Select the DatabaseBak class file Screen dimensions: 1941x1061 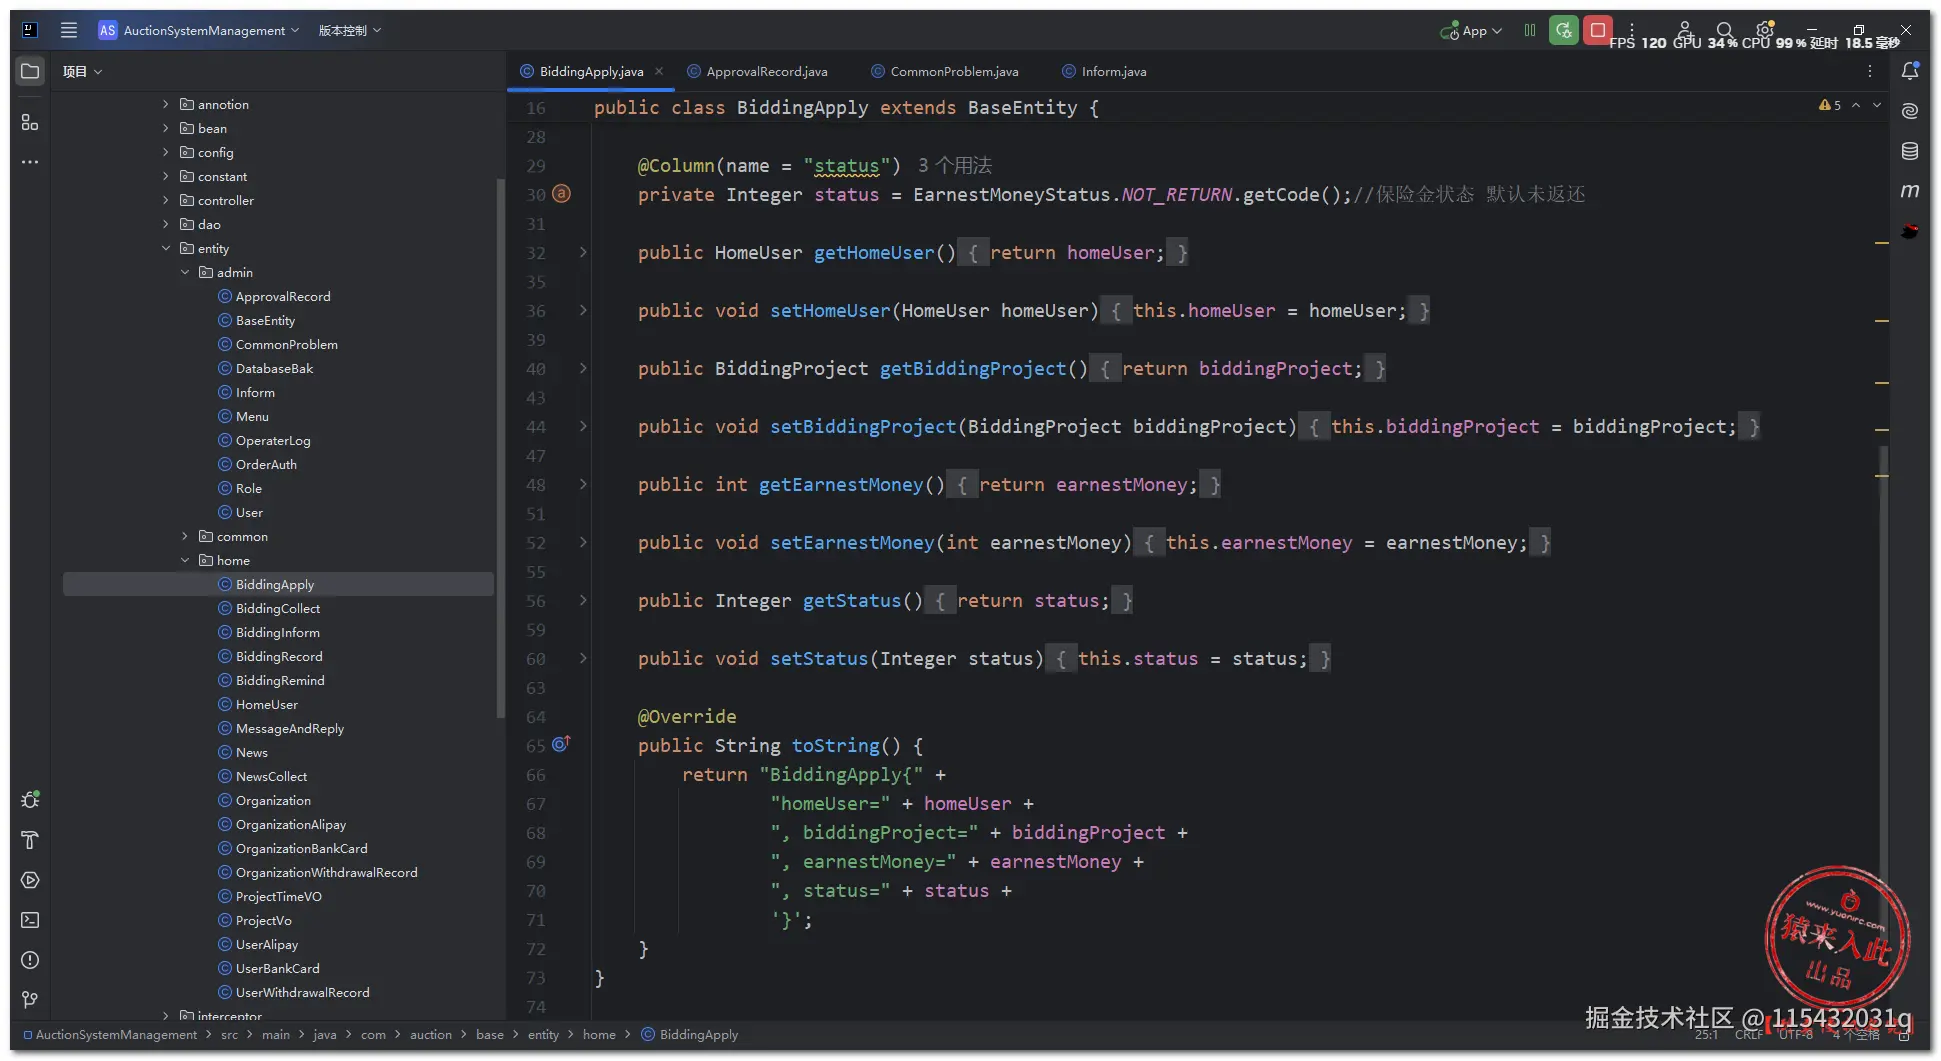tap(274, 368)
